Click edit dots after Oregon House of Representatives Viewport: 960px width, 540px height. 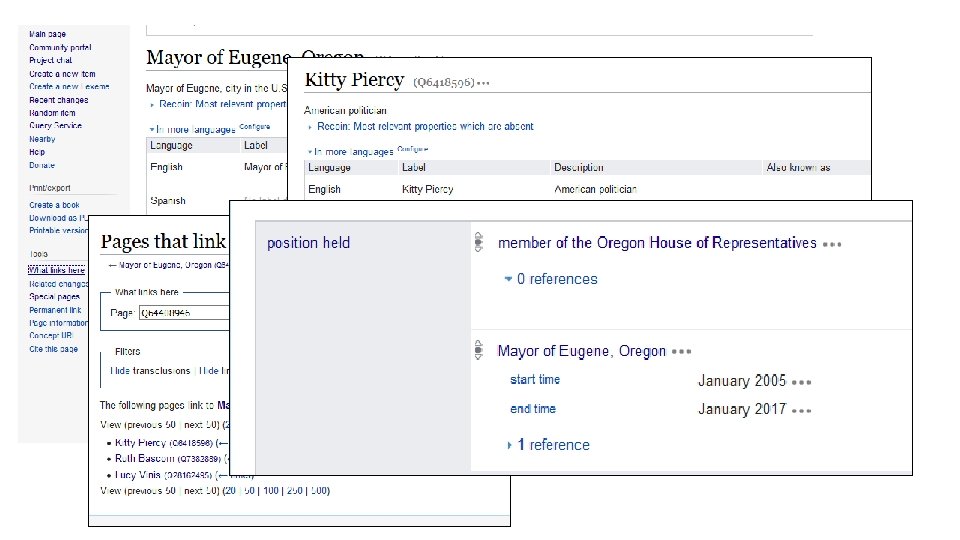click(834, 244)
